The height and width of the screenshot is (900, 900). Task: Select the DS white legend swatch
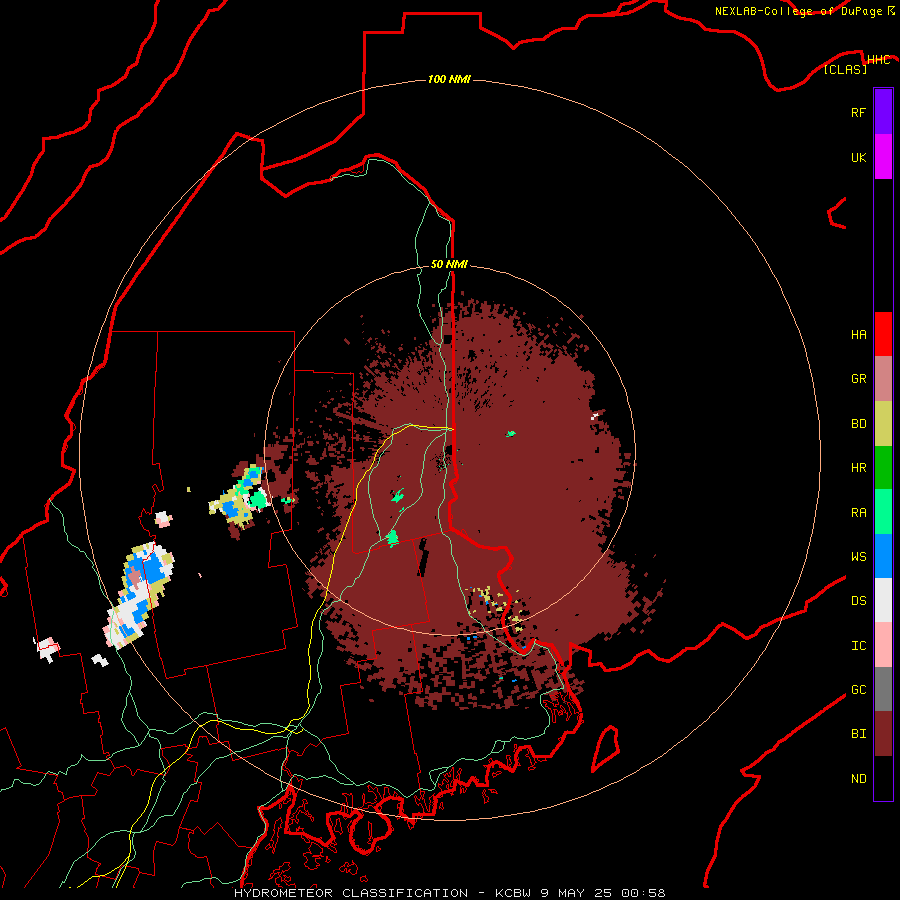point(883,600)
